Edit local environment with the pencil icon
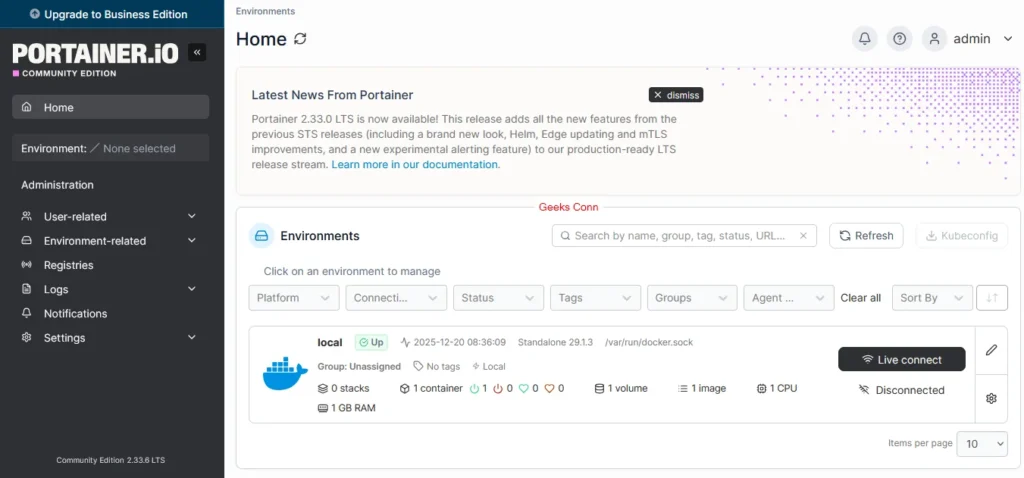Viewport: 1024px width, 478px height. pyautogui.click(x=991, y=350)
